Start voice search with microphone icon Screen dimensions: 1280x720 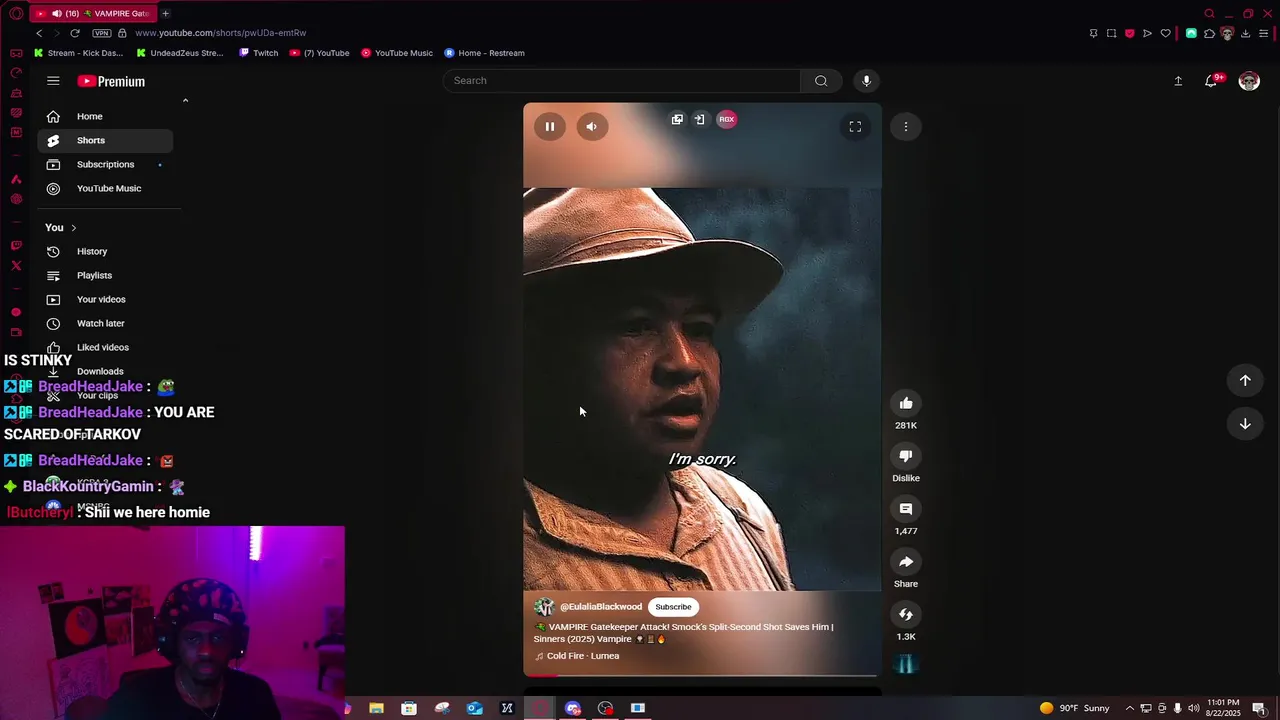(x=866, y=81)
